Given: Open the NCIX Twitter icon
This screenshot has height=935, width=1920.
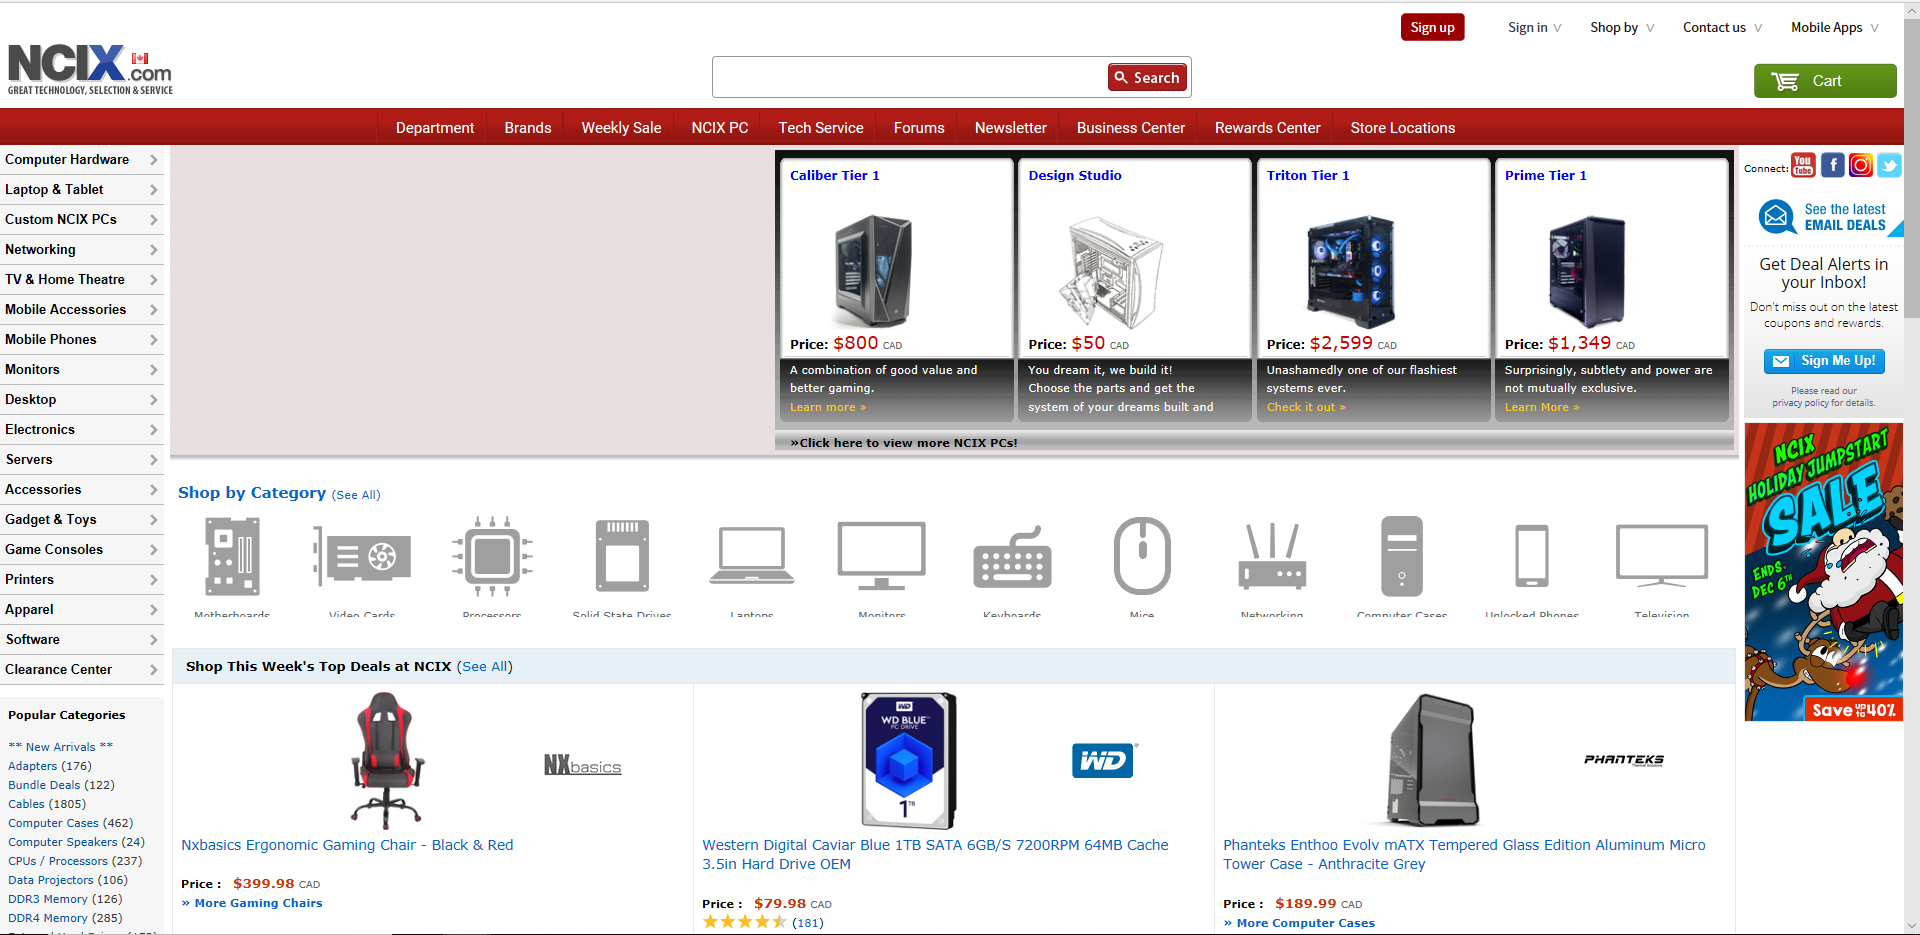Looking at the screenshot, I should 1889,165.
